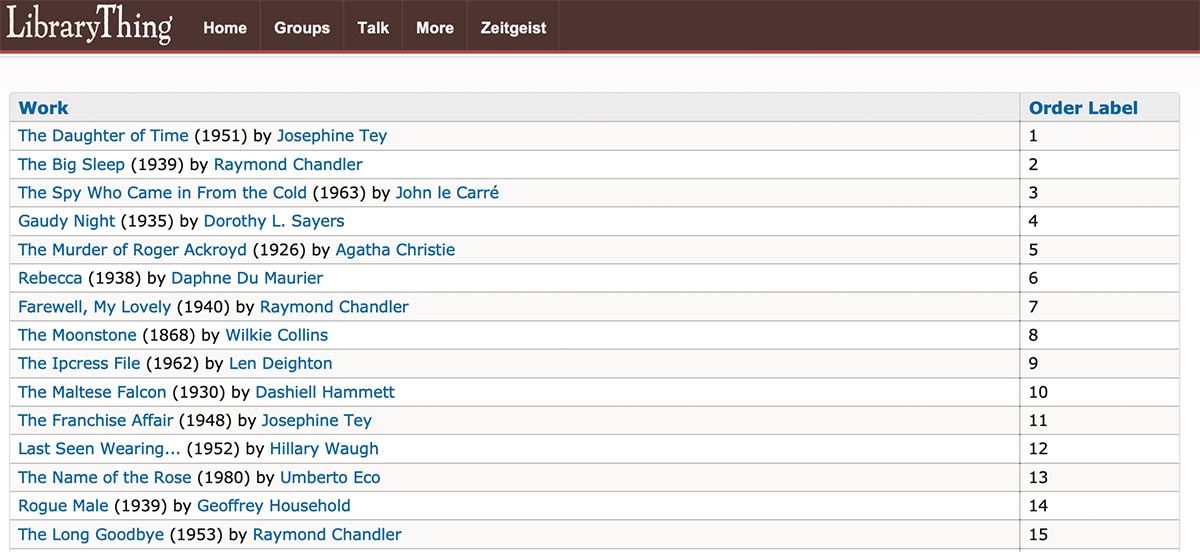View author Wilkie Collins
This screenshot has width=1200, height=552.
point(277,335)
